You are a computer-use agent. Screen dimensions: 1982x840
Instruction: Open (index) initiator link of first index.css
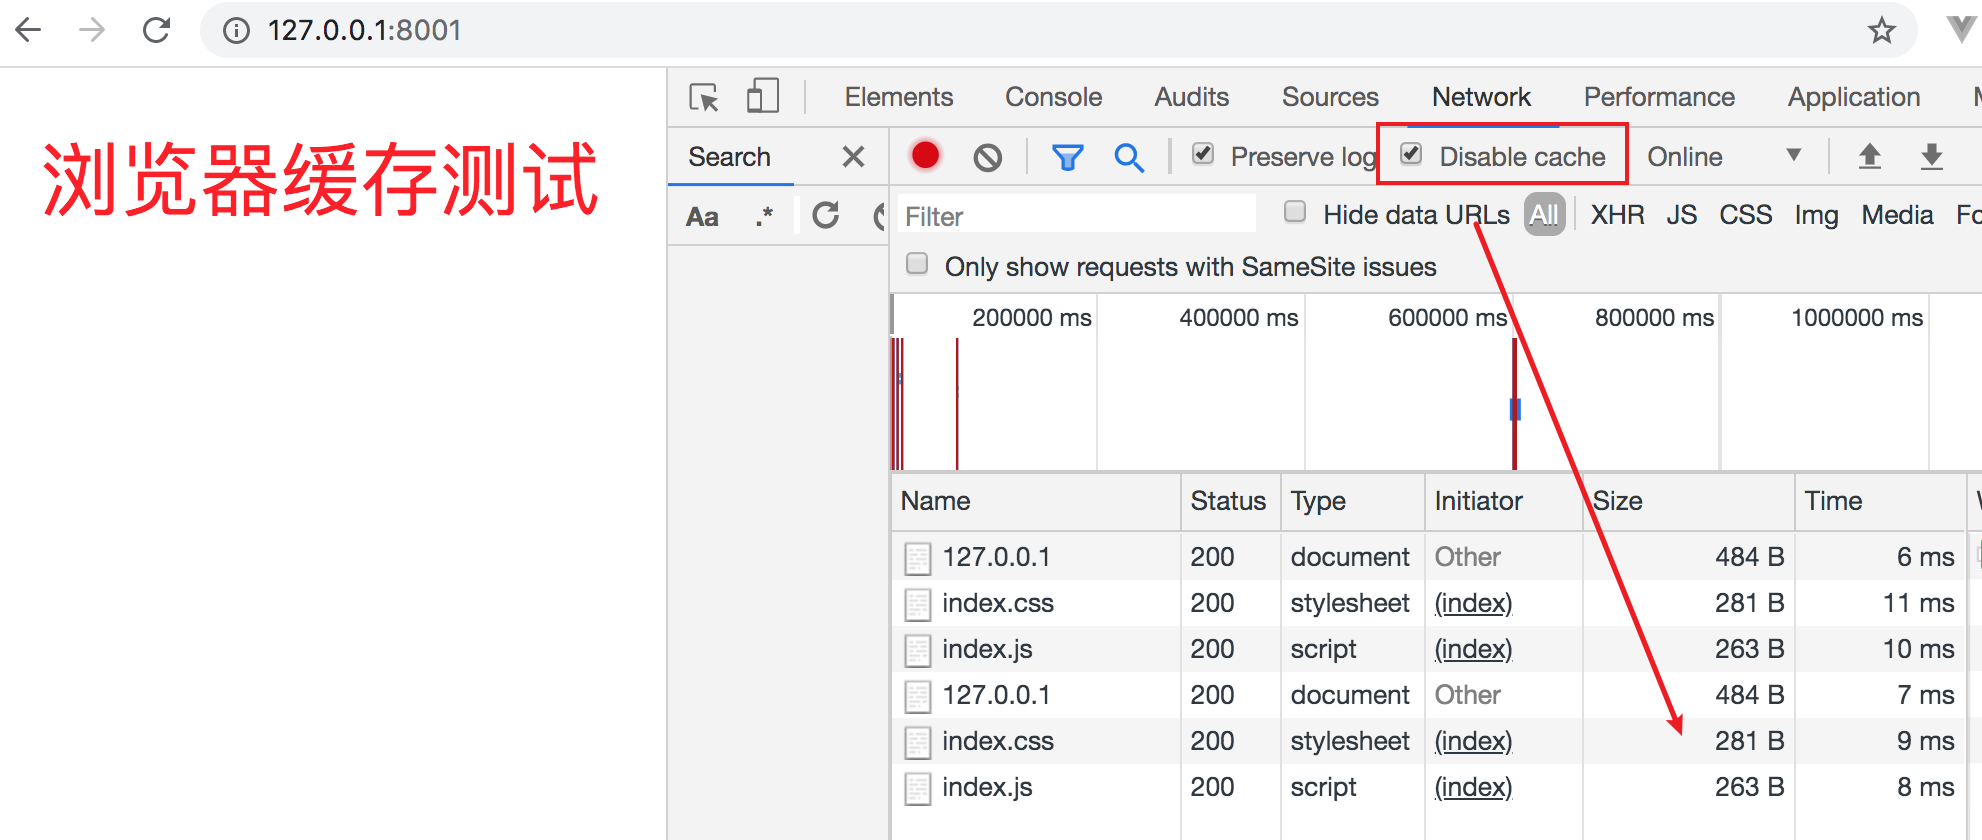1473,603
